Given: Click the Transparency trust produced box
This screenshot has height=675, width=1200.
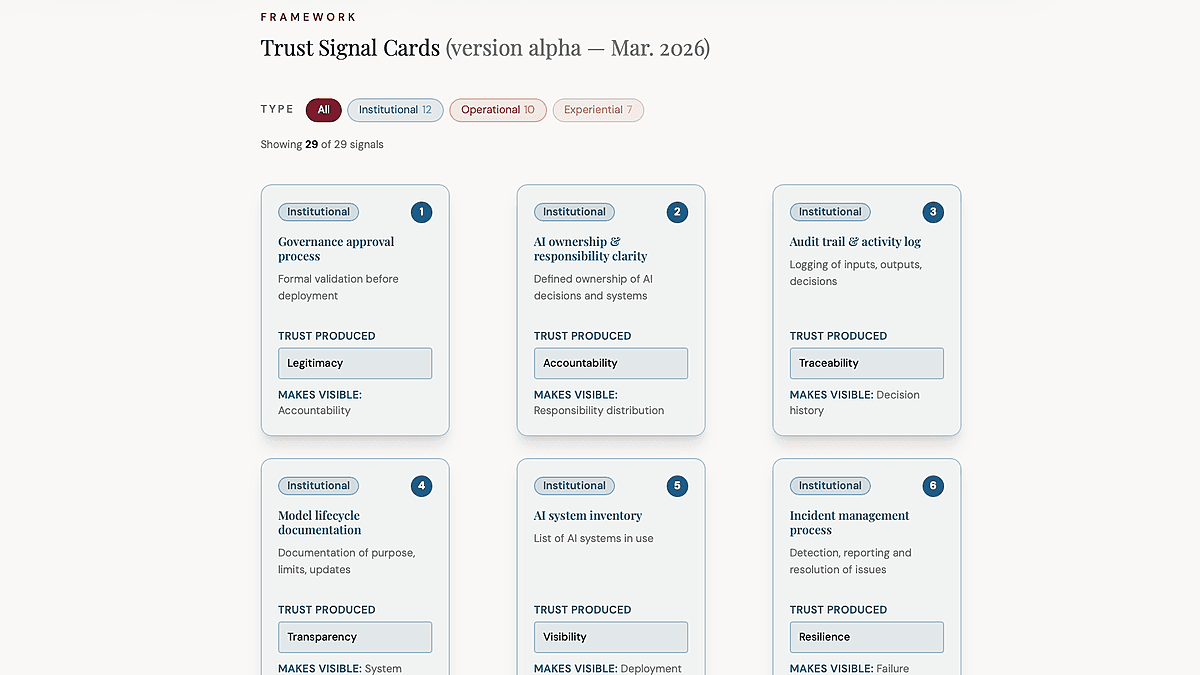Looking at the screenshot, I should 355,637.
